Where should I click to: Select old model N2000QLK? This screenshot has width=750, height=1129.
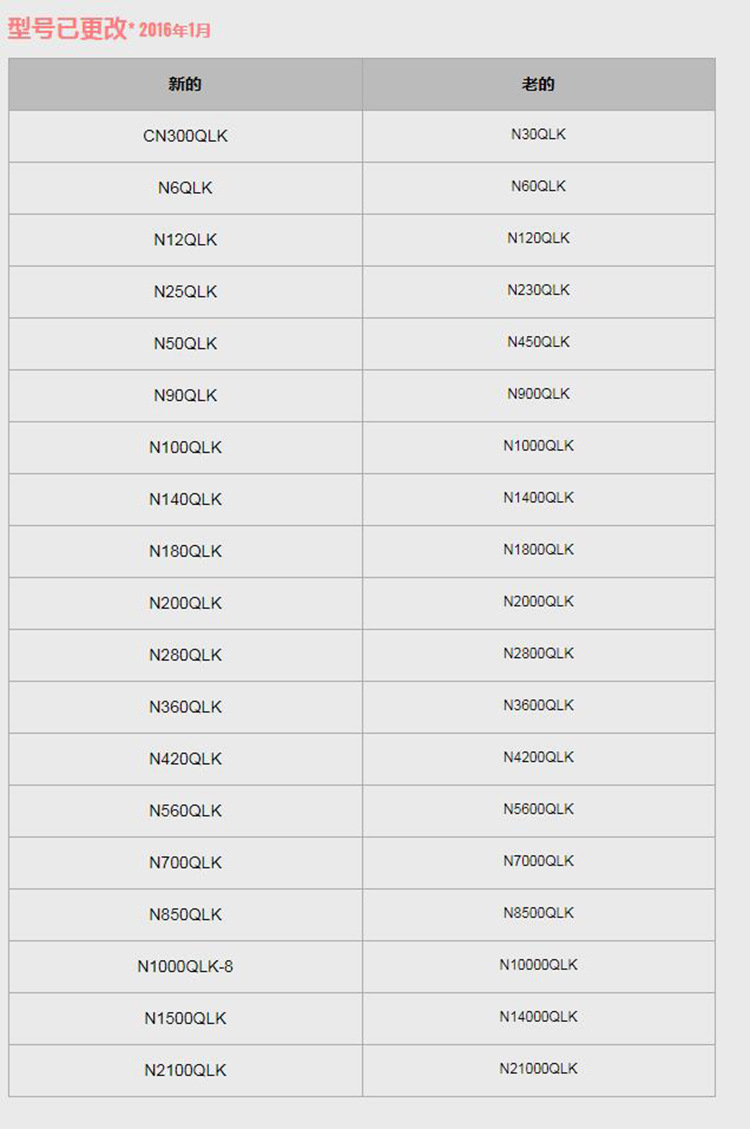tap(538, 602)
